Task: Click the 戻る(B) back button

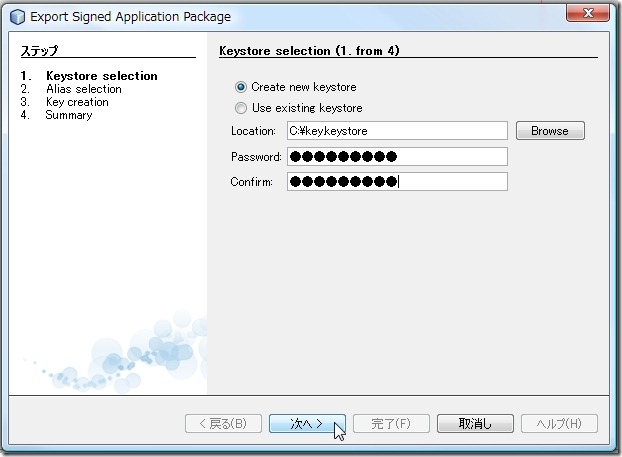Action: point(223,424)
